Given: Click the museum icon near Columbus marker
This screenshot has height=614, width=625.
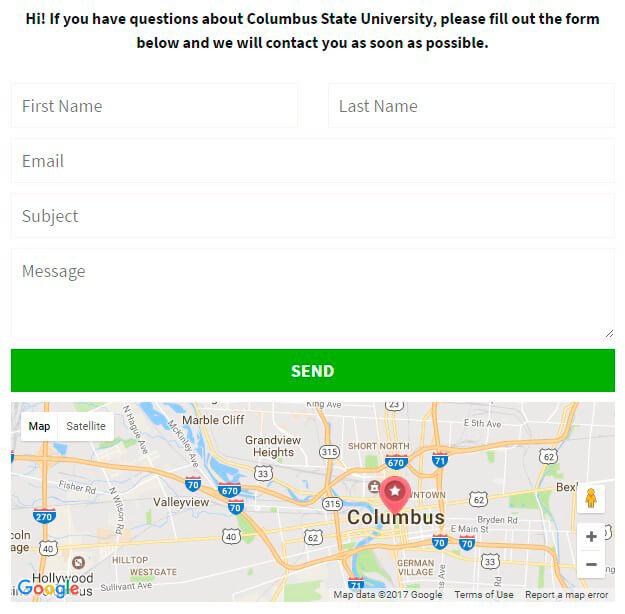Looking at the screenshot, I should [373, 487].
